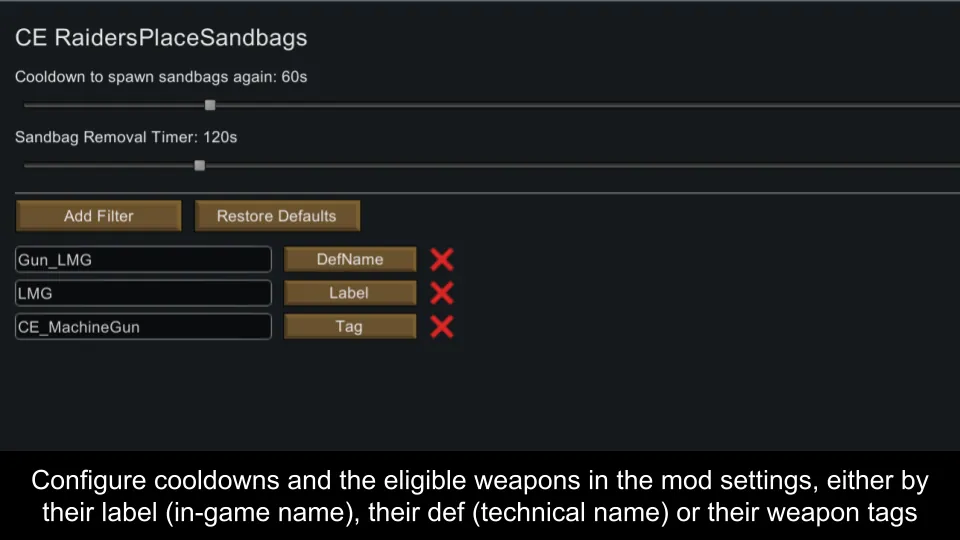This screenshot has width=960, height=540.
Task: Click red X beside CE_MachineGun tag filter
Action: pos(442,327)
